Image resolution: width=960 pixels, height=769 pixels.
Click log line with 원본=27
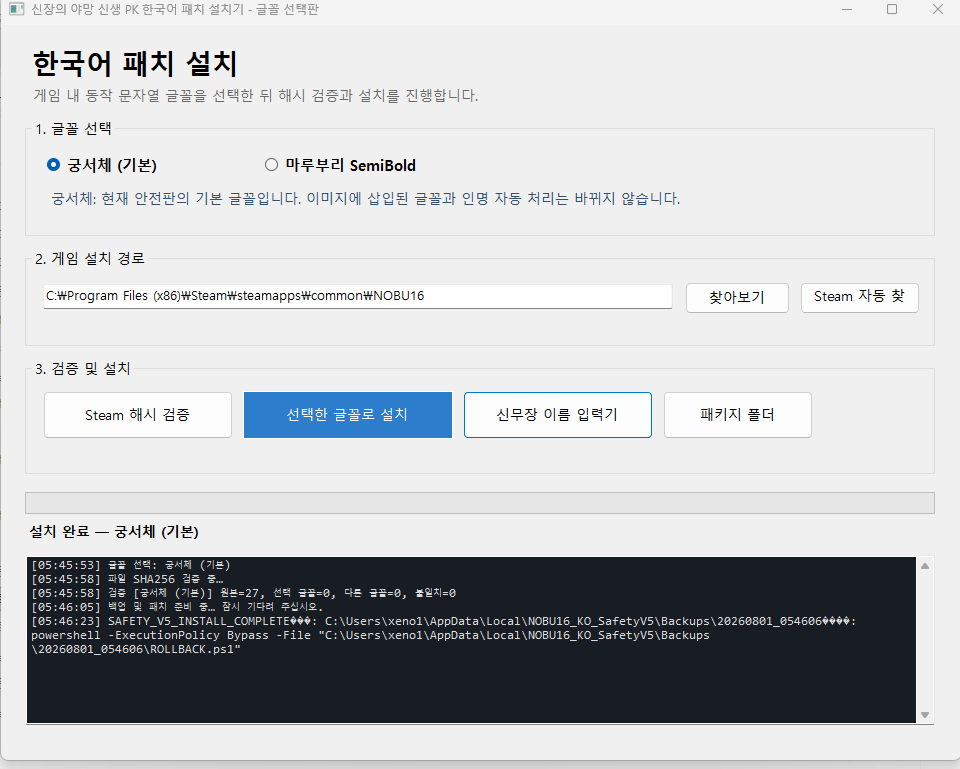pos(244,593)
